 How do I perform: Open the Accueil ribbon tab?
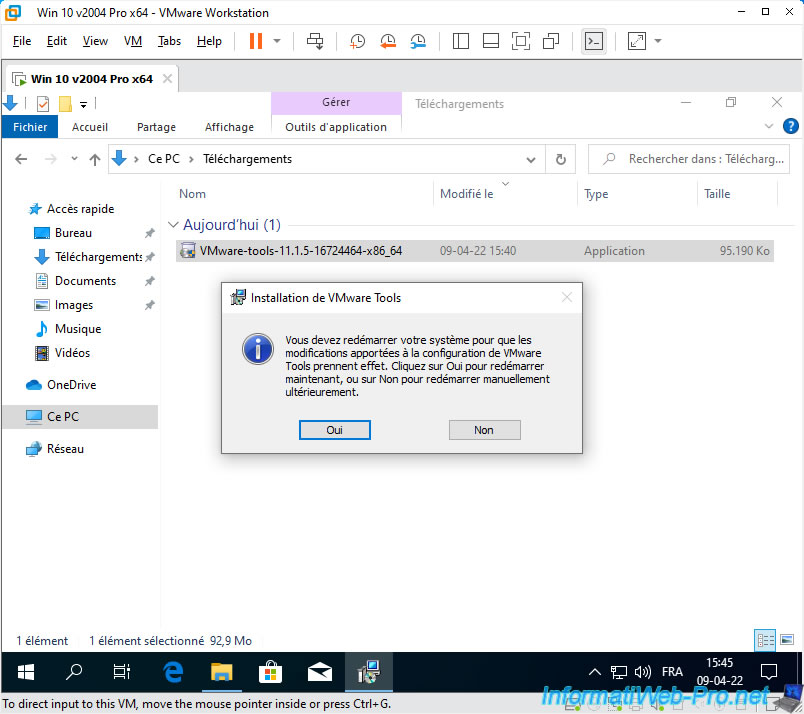coord(90,127)
